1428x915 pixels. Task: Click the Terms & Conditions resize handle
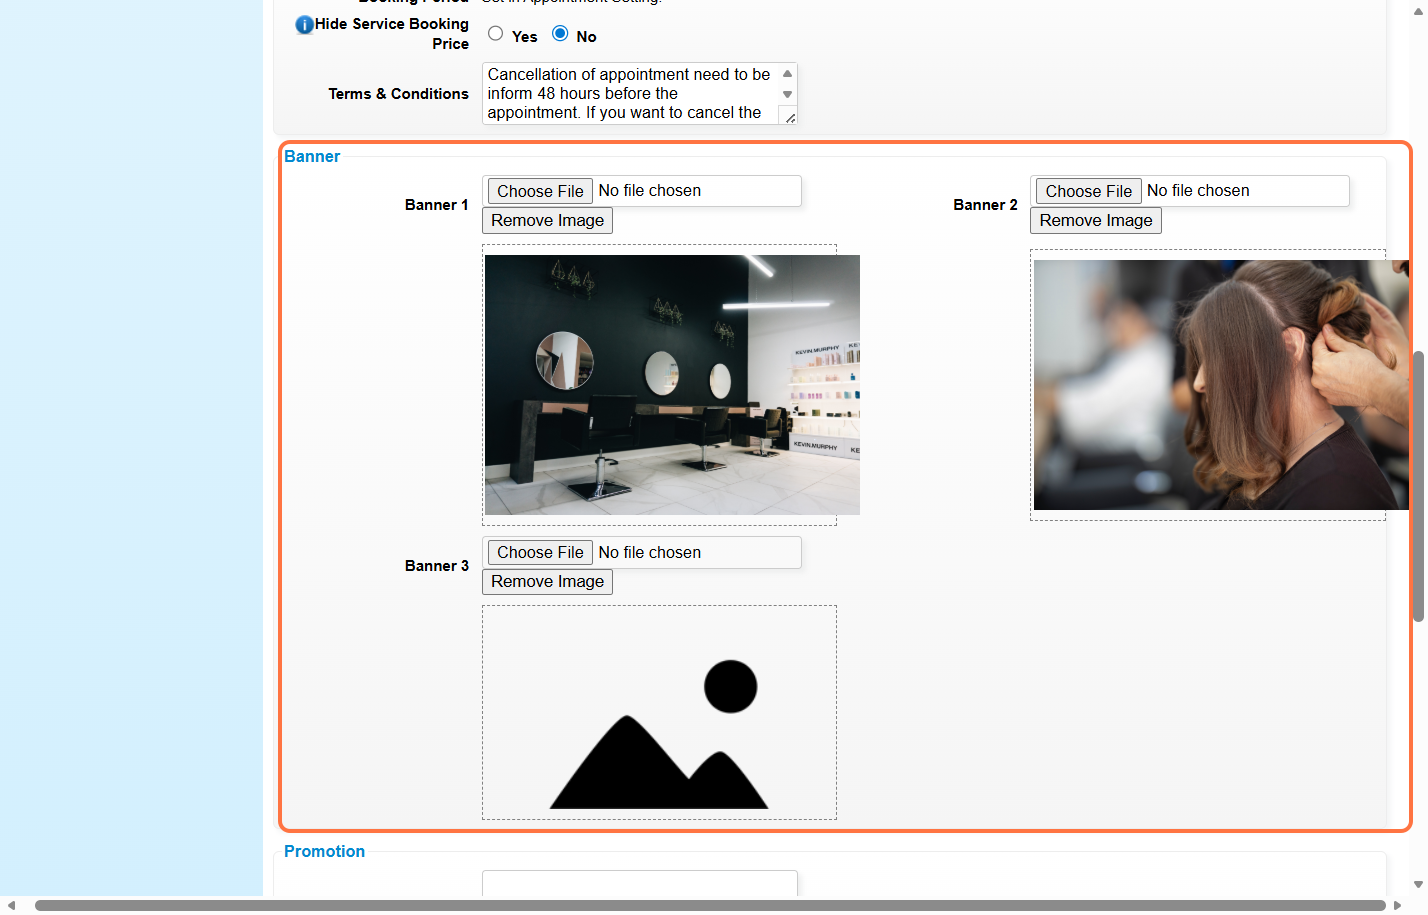(790, 118)
